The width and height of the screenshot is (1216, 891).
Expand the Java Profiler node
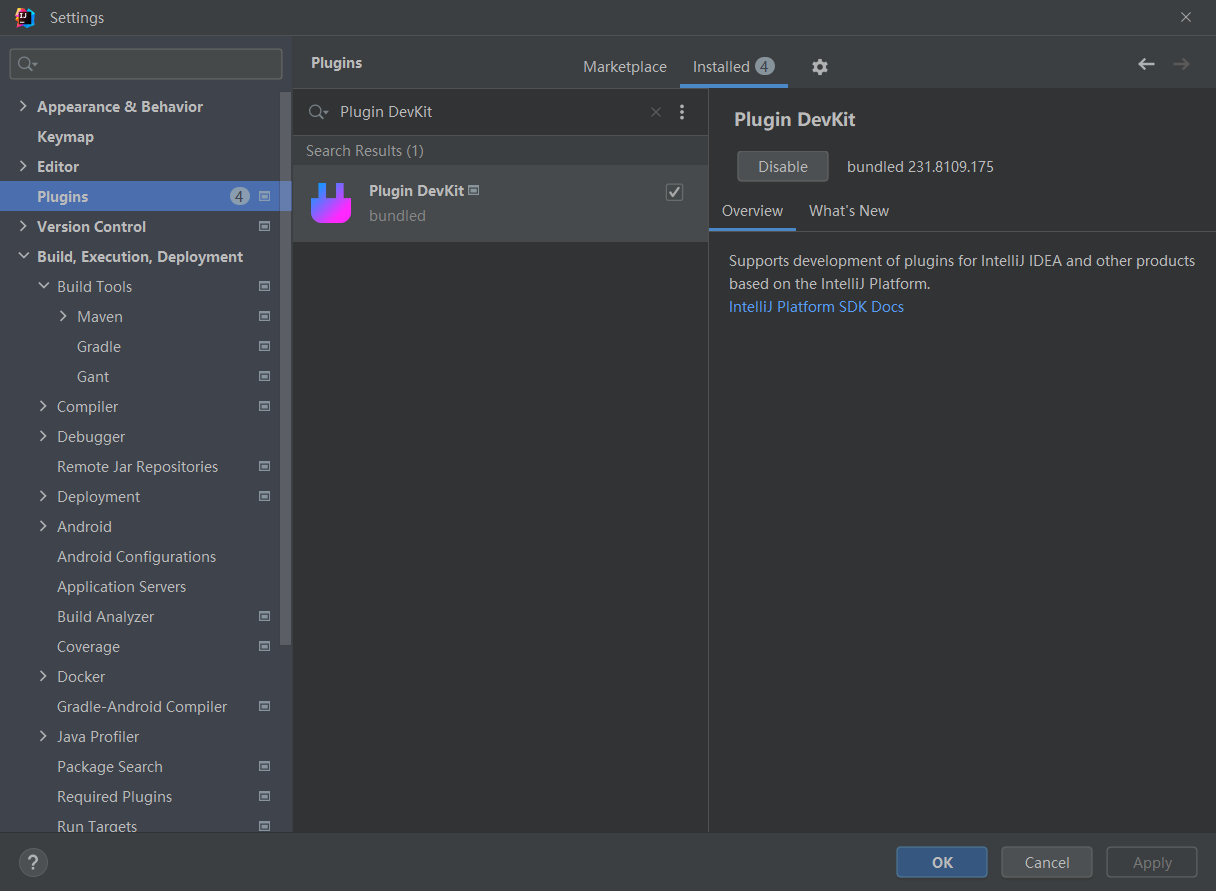[x=43, y=736]
